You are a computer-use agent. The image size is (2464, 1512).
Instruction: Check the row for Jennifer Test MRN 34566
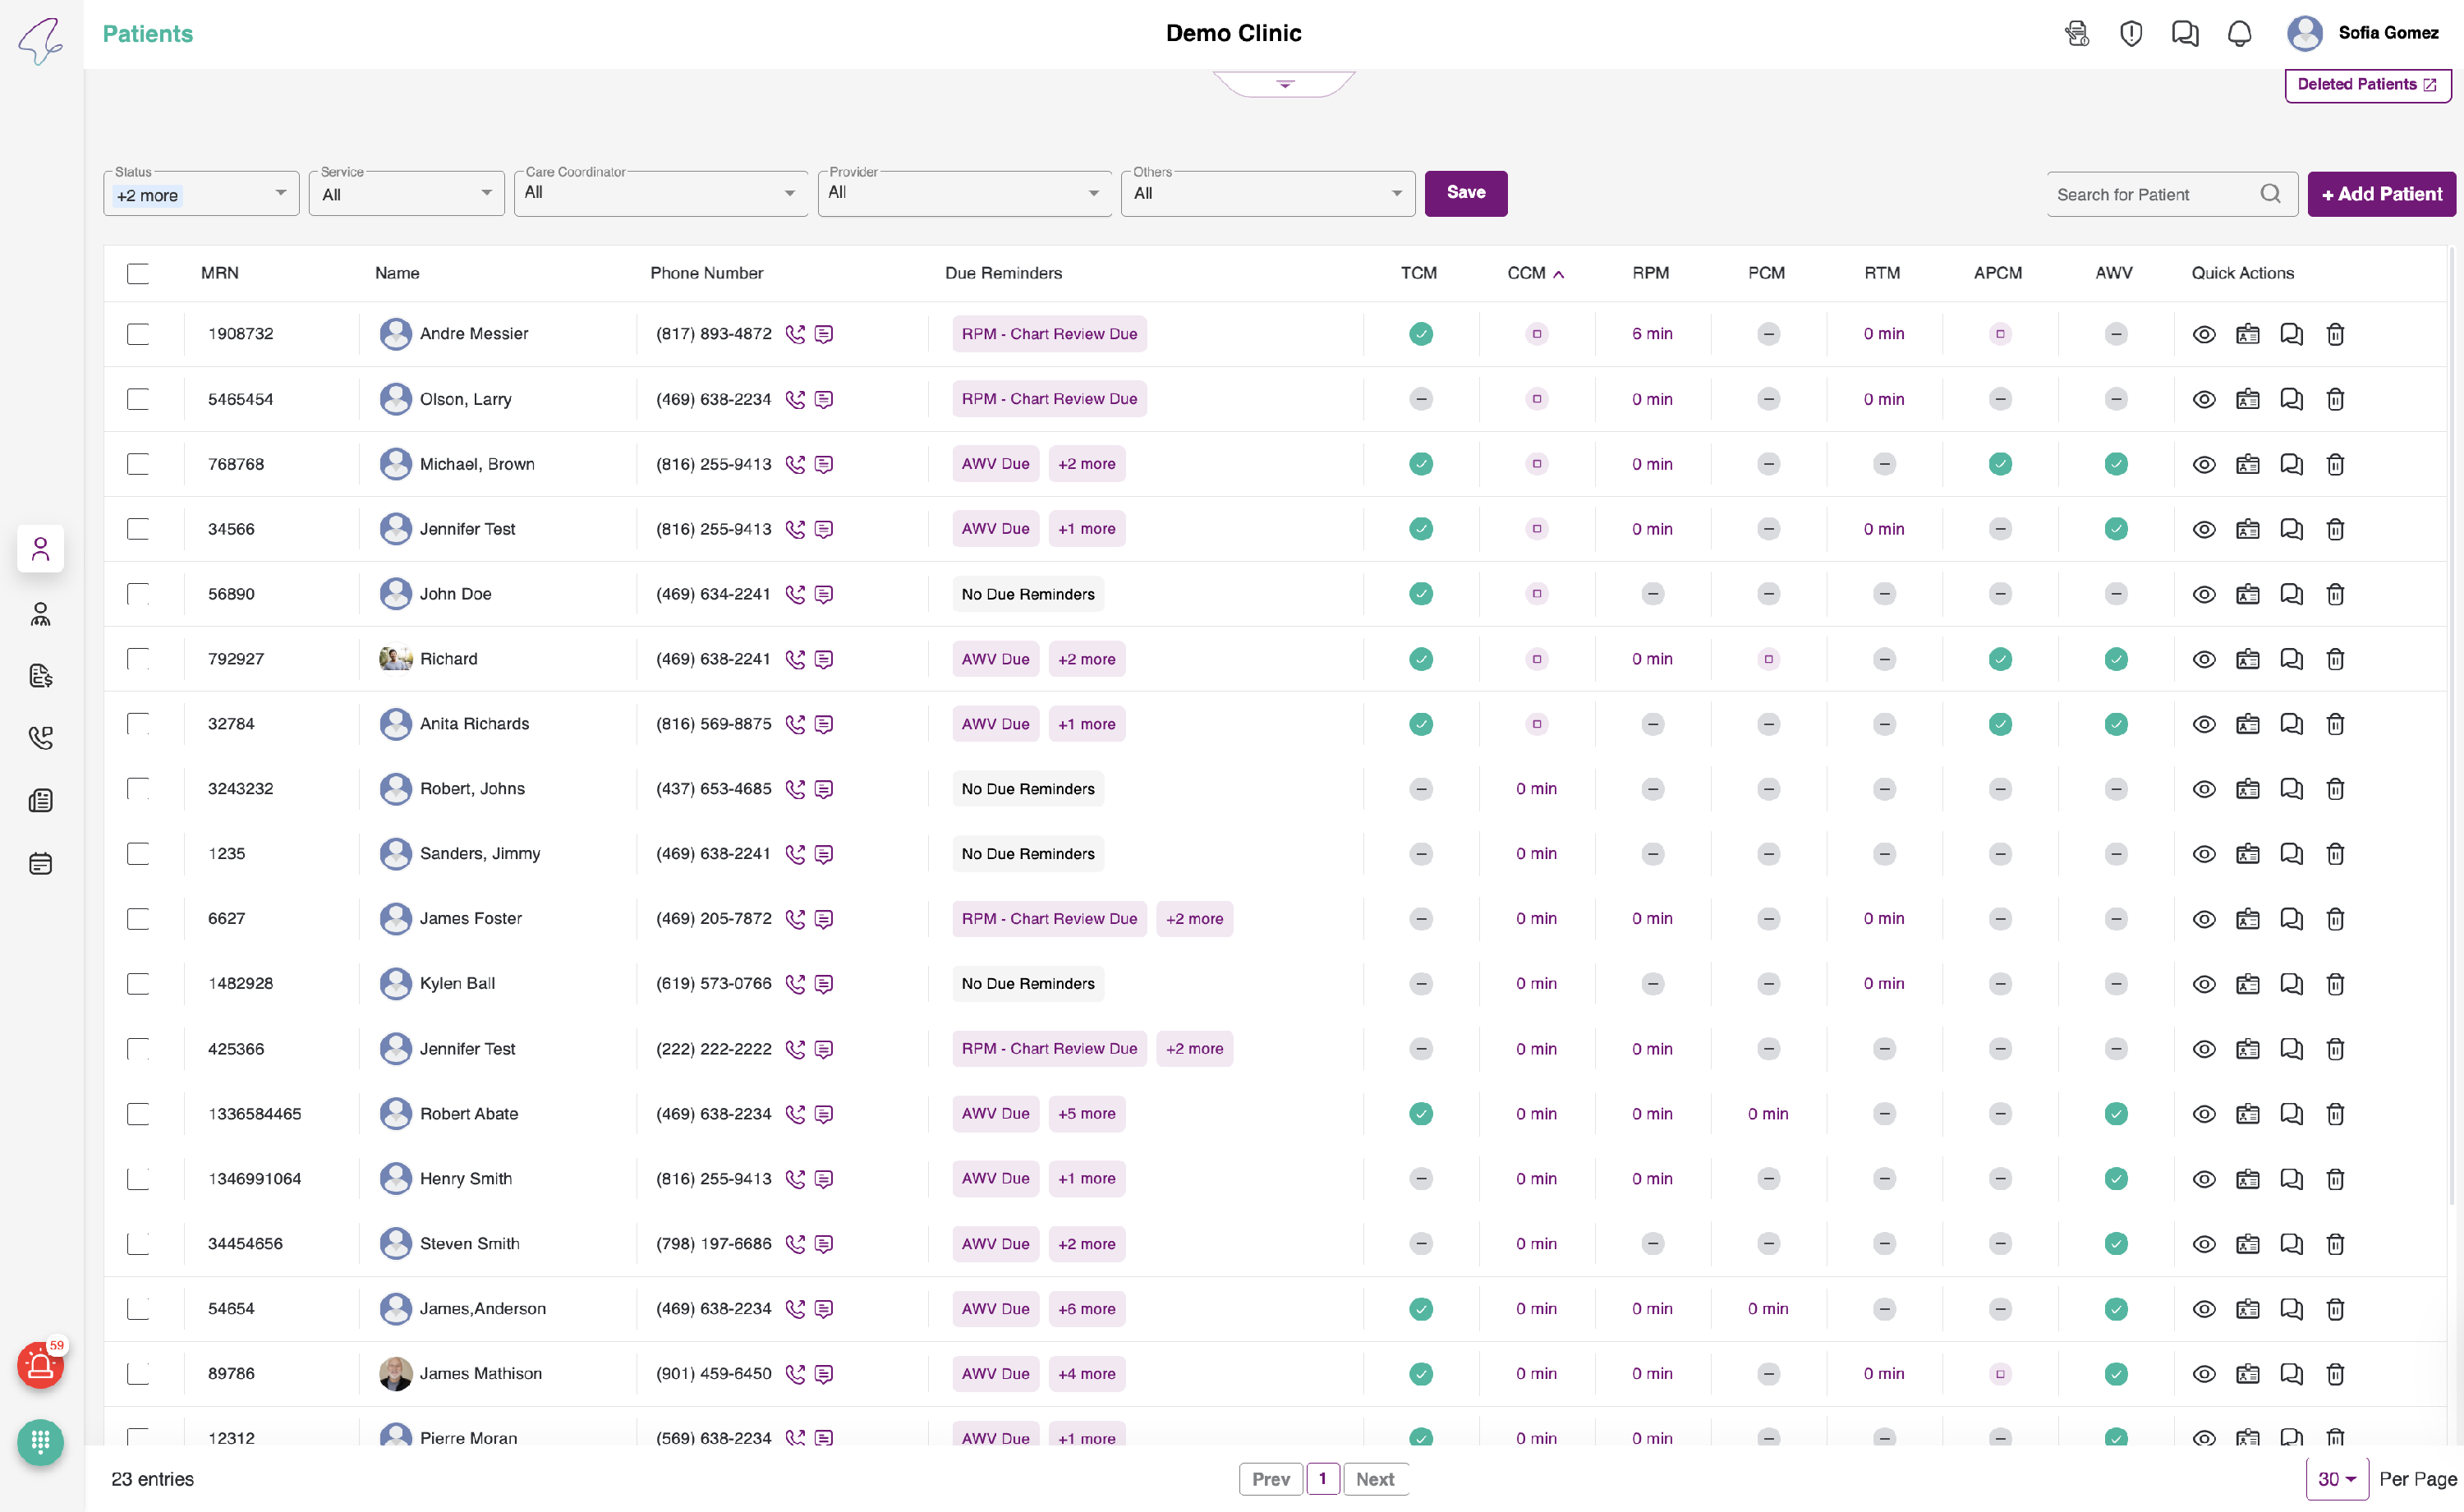(138, 529)
